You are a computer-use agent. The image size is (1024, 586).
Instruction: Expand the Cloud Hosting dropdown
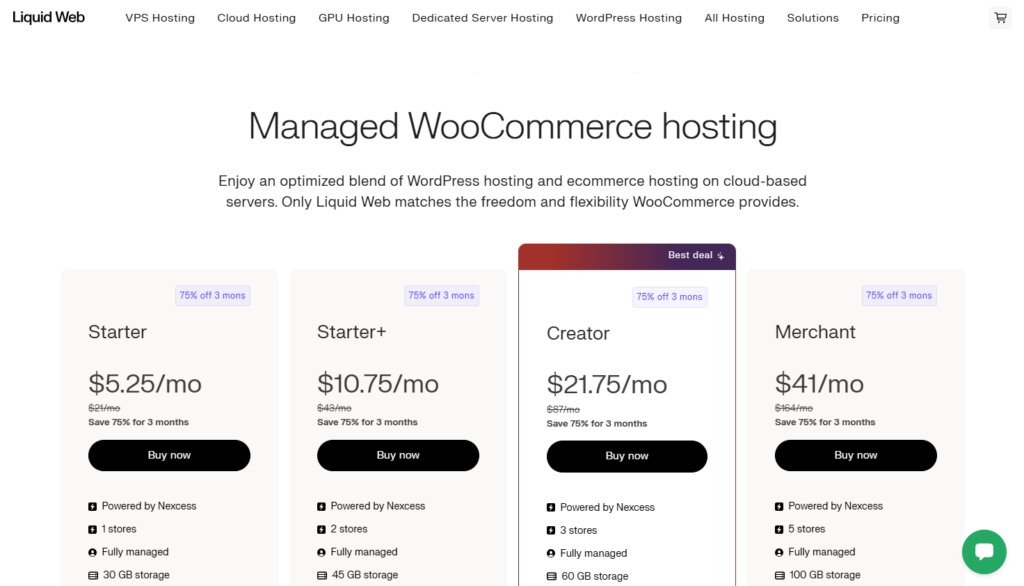[x=256, y=17]
